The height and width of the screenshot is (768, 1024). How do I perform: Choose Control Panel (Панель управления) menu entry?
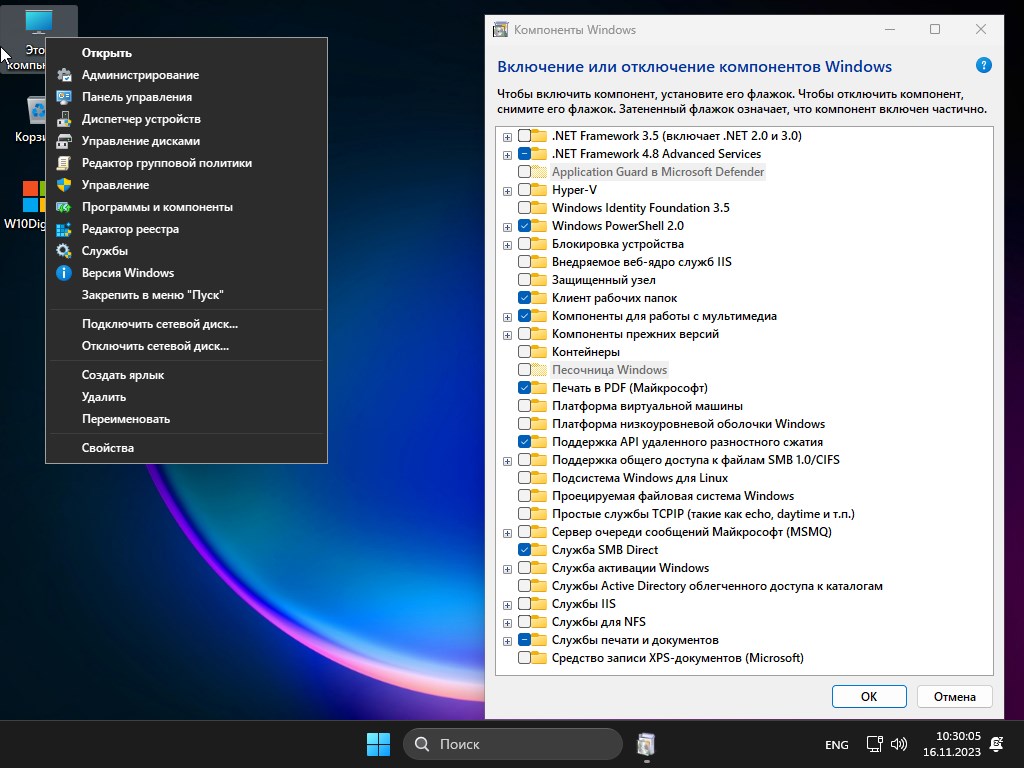137,97
